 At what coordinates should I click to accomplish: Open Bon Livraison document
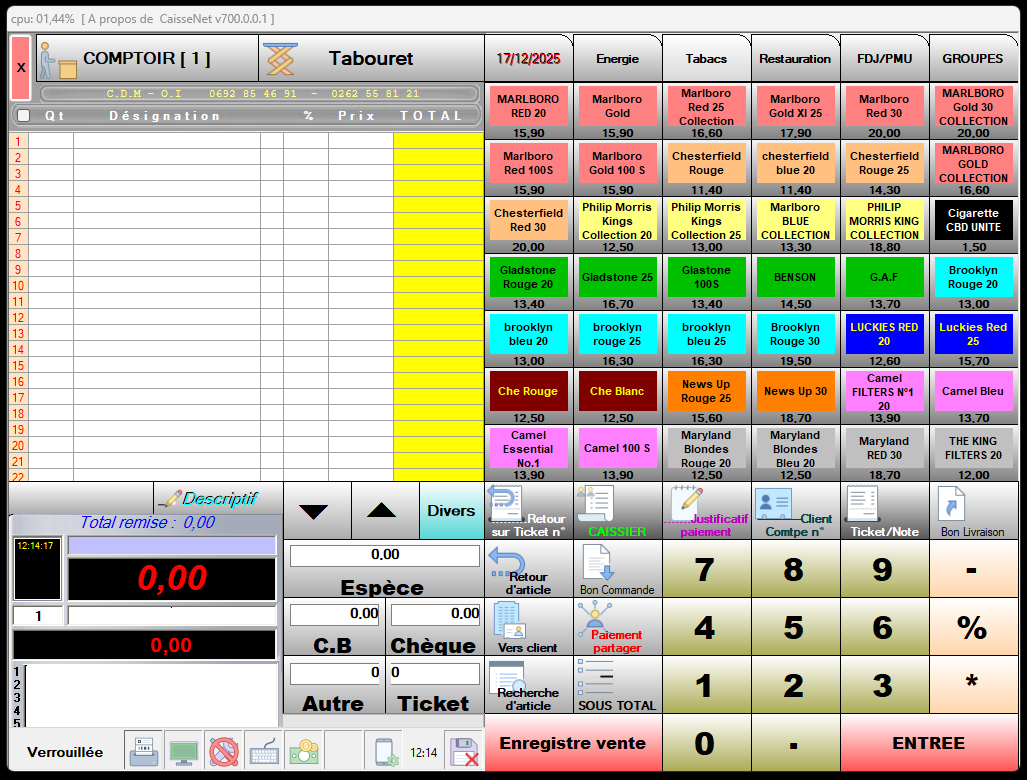[973, 511]
